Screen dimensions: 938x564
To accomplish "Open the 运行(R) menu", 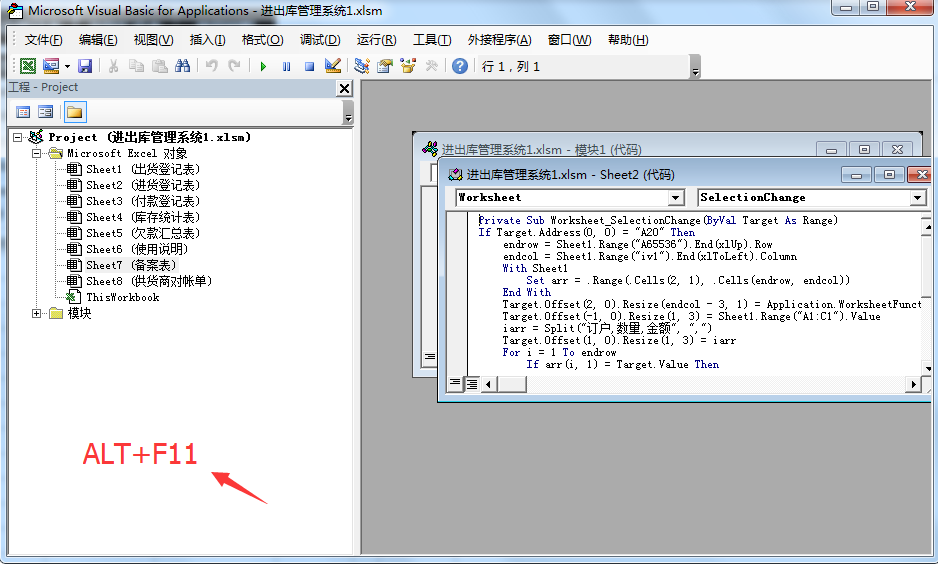I will [x=376, y=40].
